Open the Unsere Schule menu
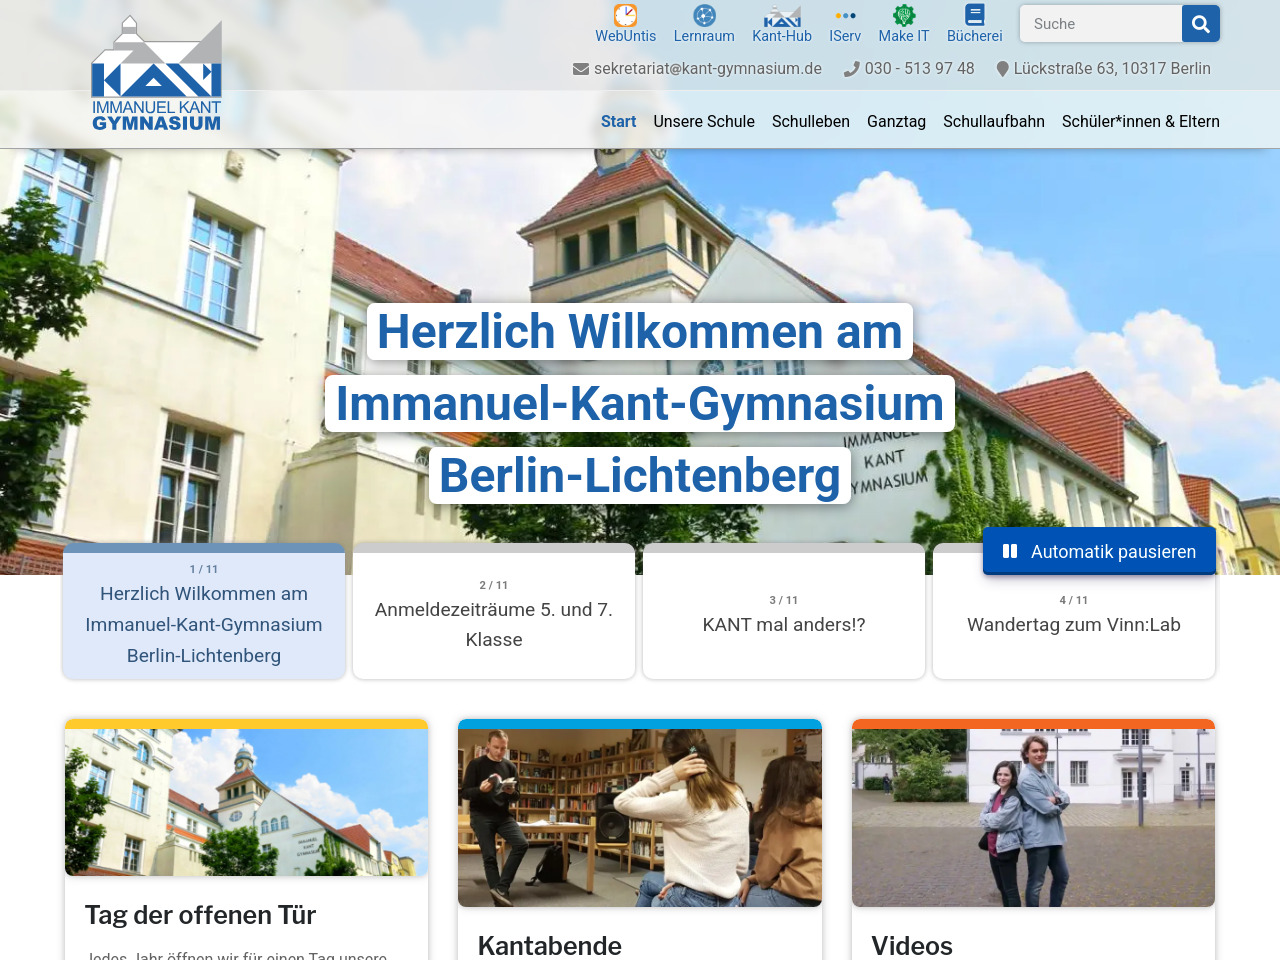Viewport: 1280px width, 960px height. coord(704,121)
